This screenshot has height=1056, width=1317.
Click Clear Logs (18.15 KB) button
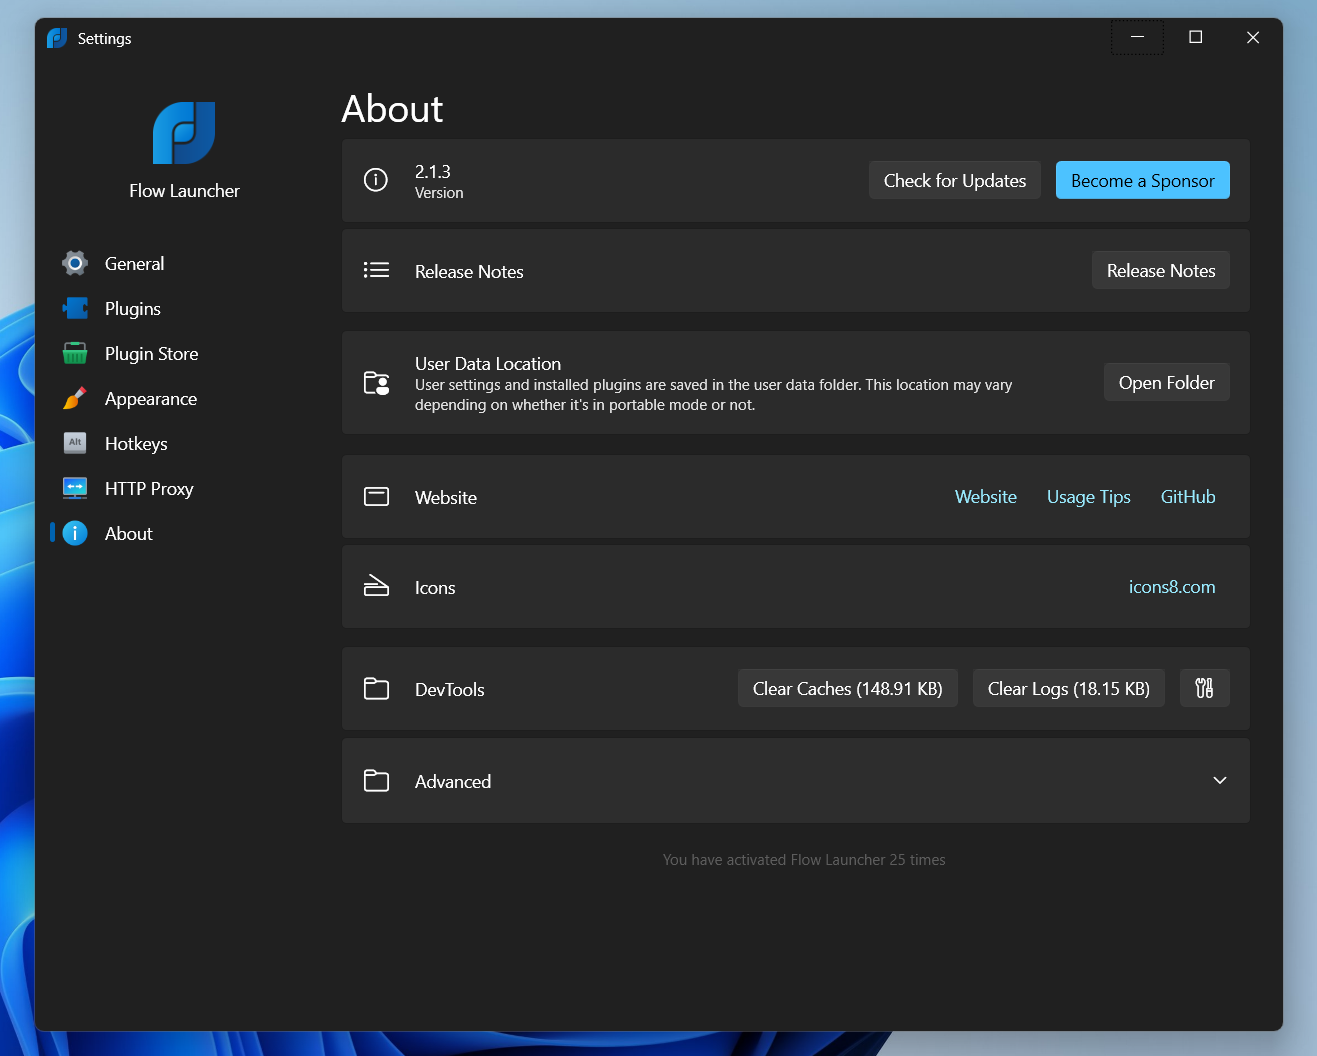(1069, 688)
